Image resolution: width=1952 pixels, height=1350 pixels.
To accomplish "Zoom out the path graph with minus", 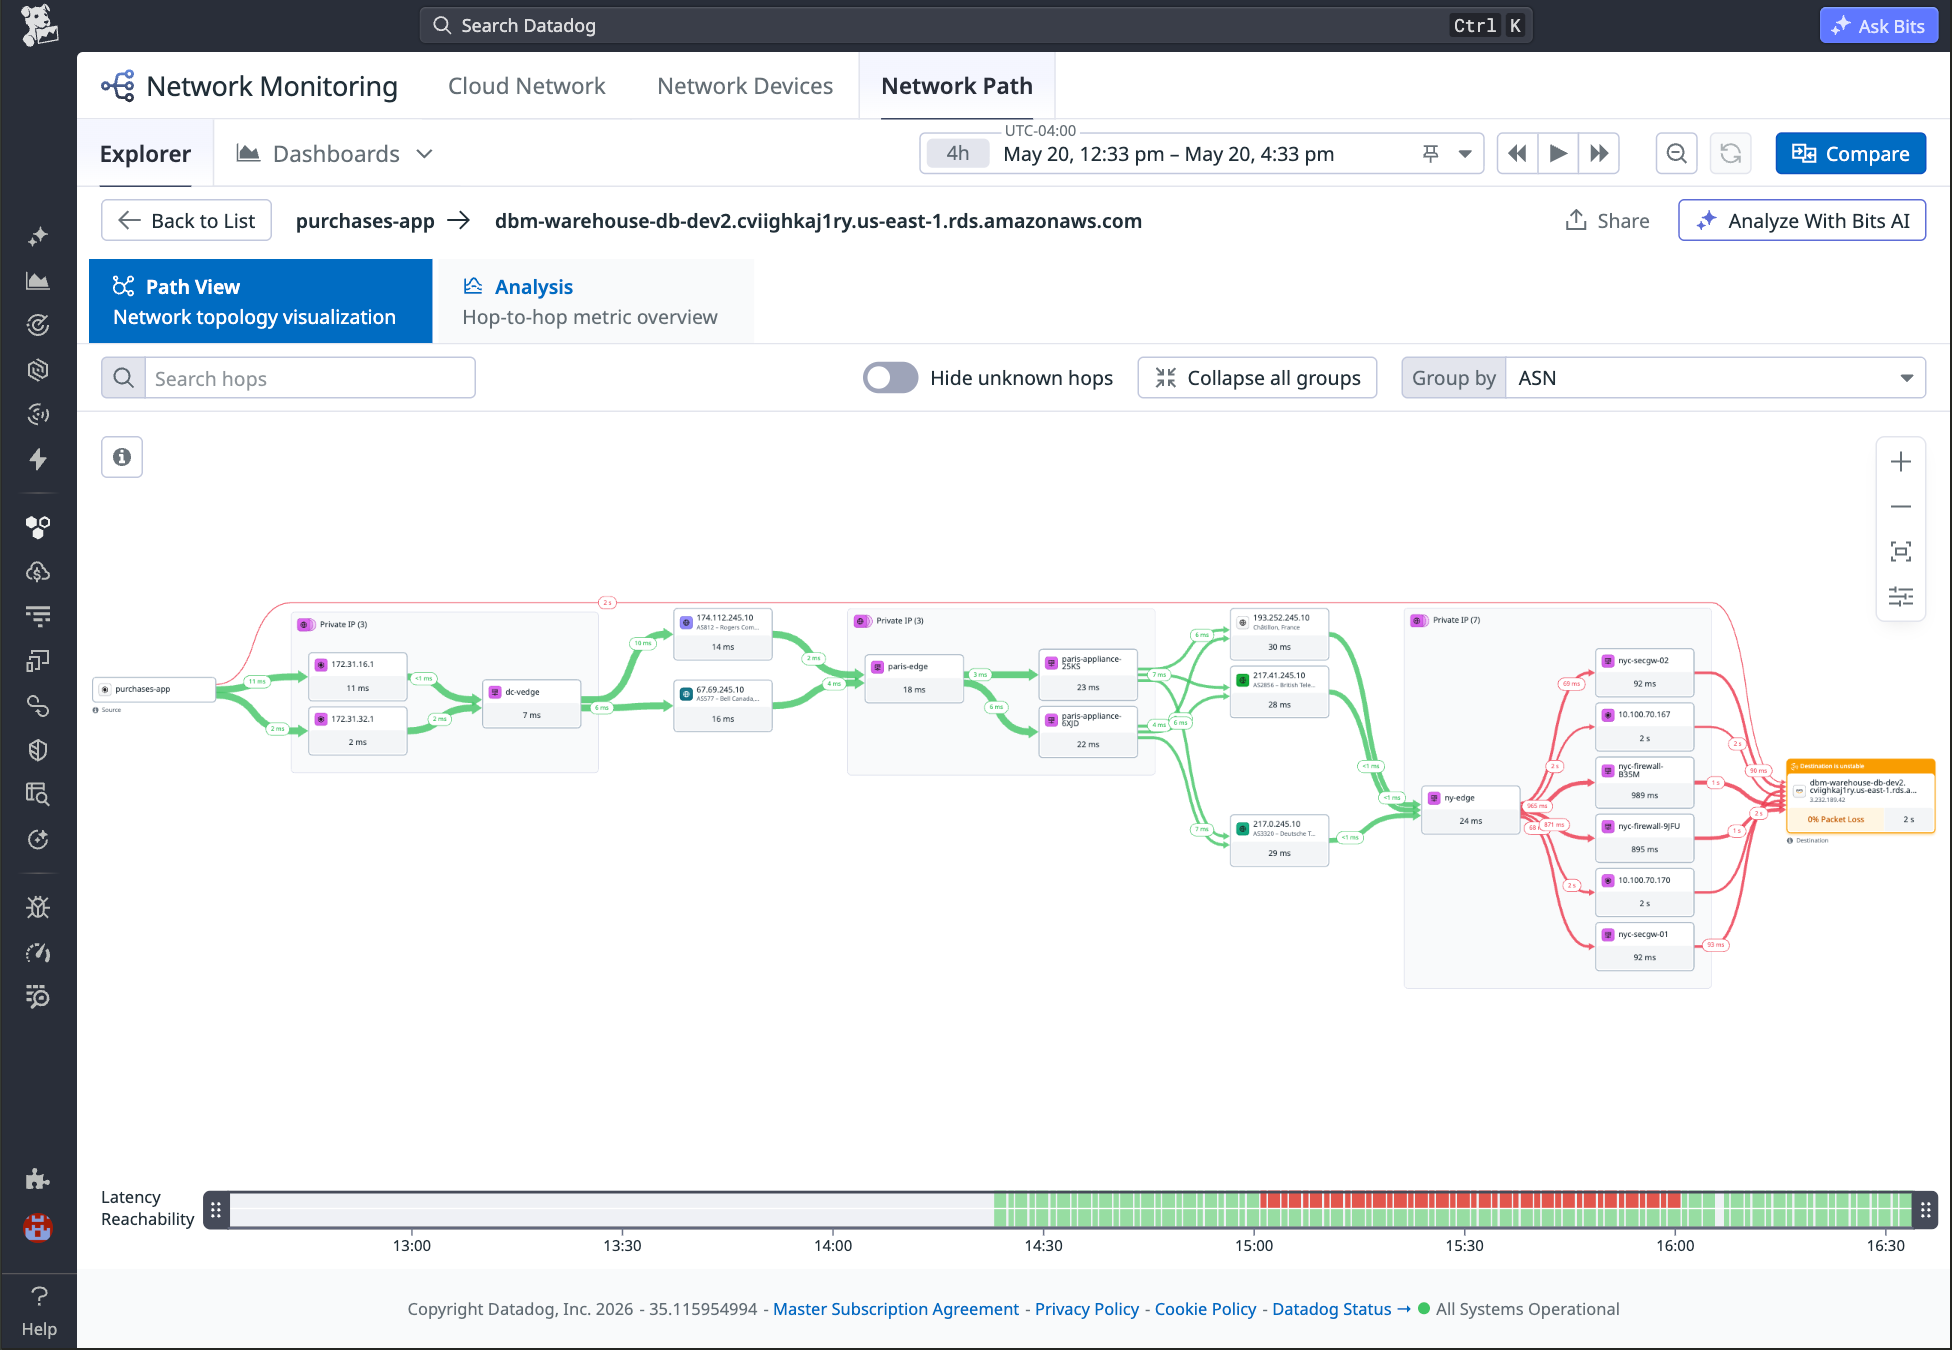I will (1901, 507).
